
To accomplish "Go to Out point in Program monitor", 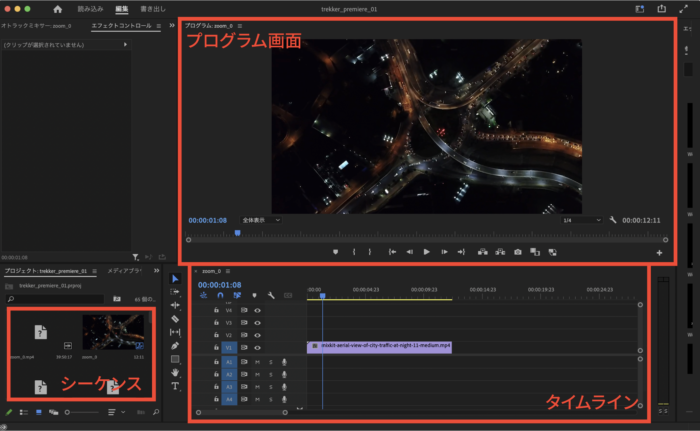I will tap(461, 252).
